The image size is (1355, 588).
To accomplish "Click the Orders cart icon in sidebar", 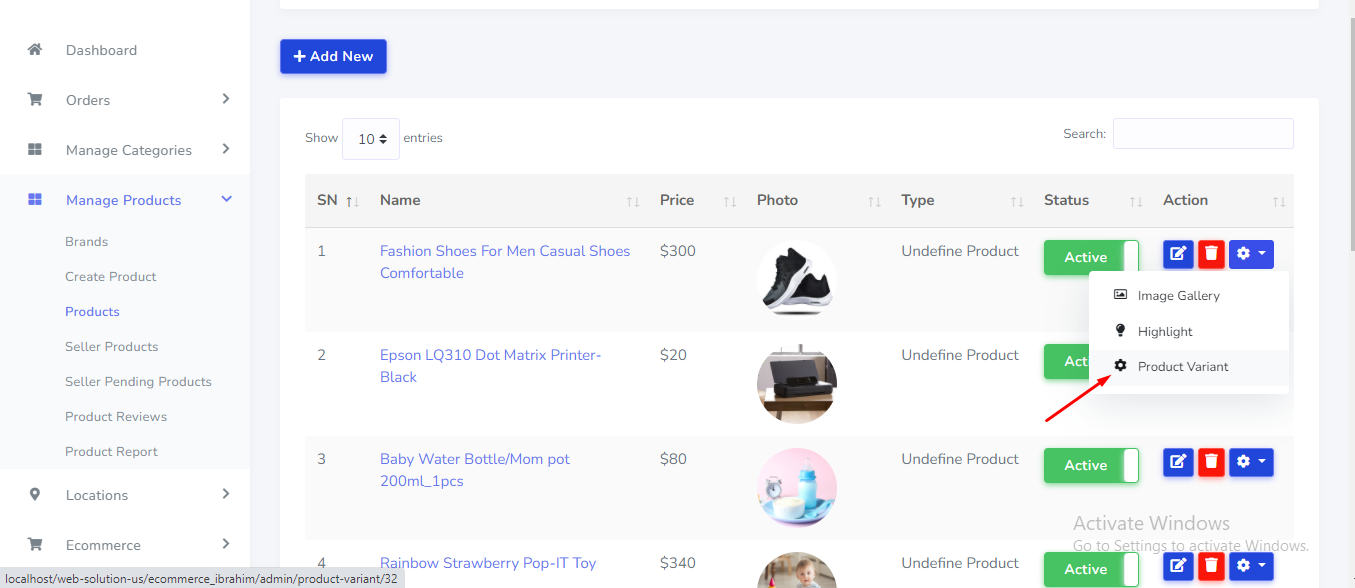I will tap(35, 100).
